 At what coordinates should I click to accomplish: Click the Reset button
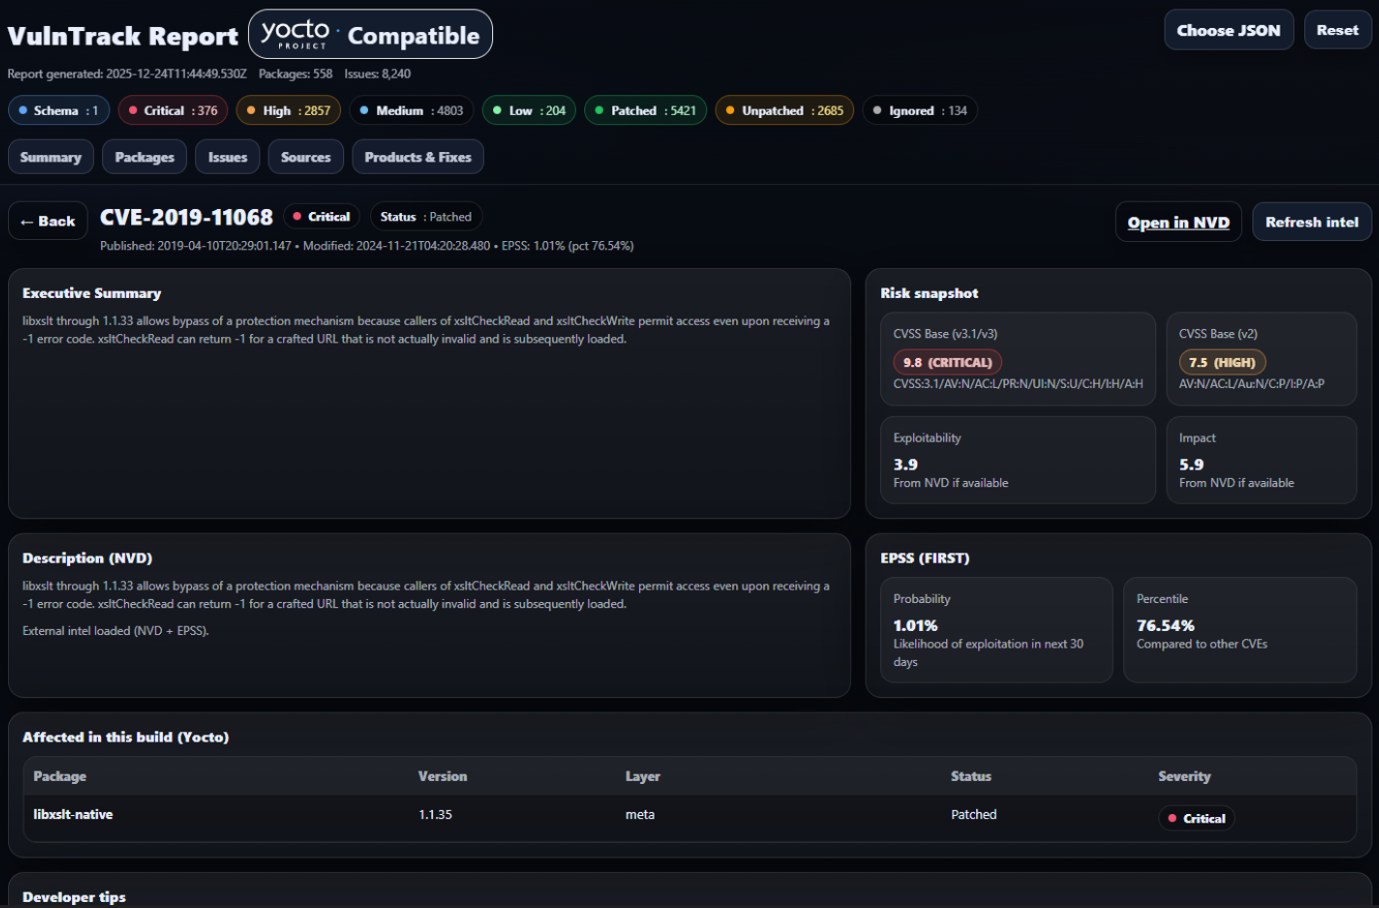[x=1337, y=30]
